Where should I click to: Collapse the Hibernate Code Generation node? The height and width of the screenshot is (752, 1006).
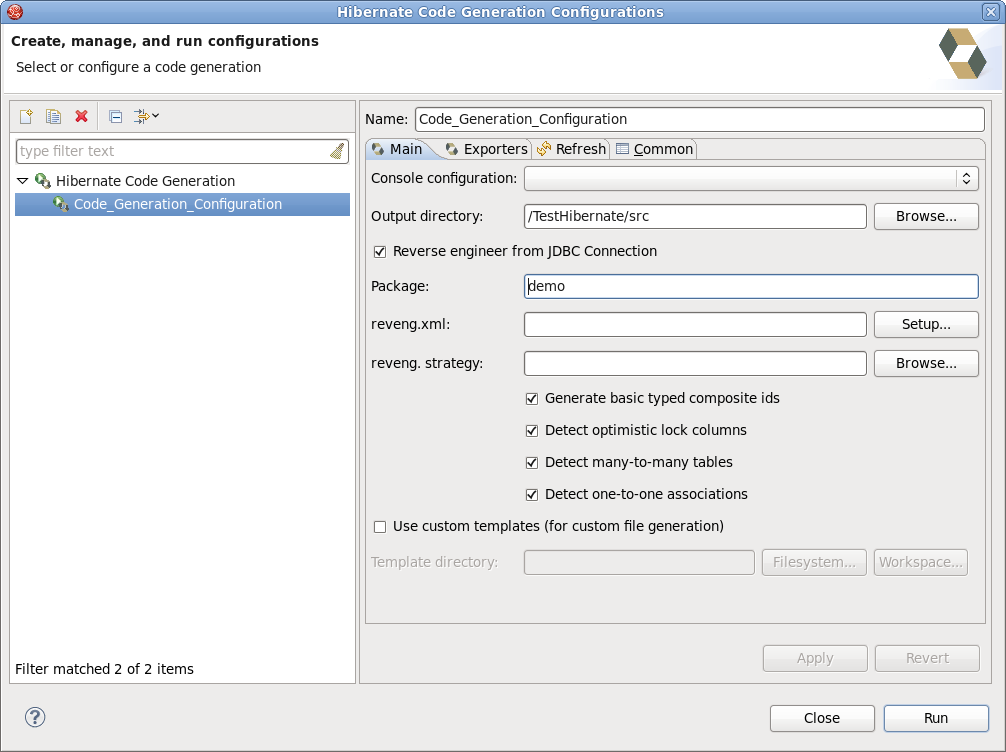click(21, 181)
